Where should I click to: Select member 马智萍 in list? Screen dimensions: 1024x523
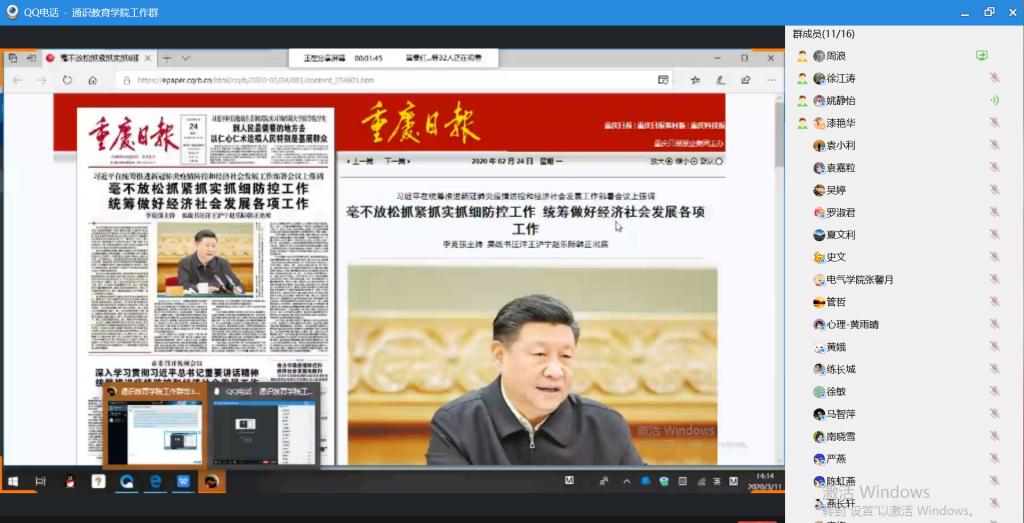(x=841, y=414)
